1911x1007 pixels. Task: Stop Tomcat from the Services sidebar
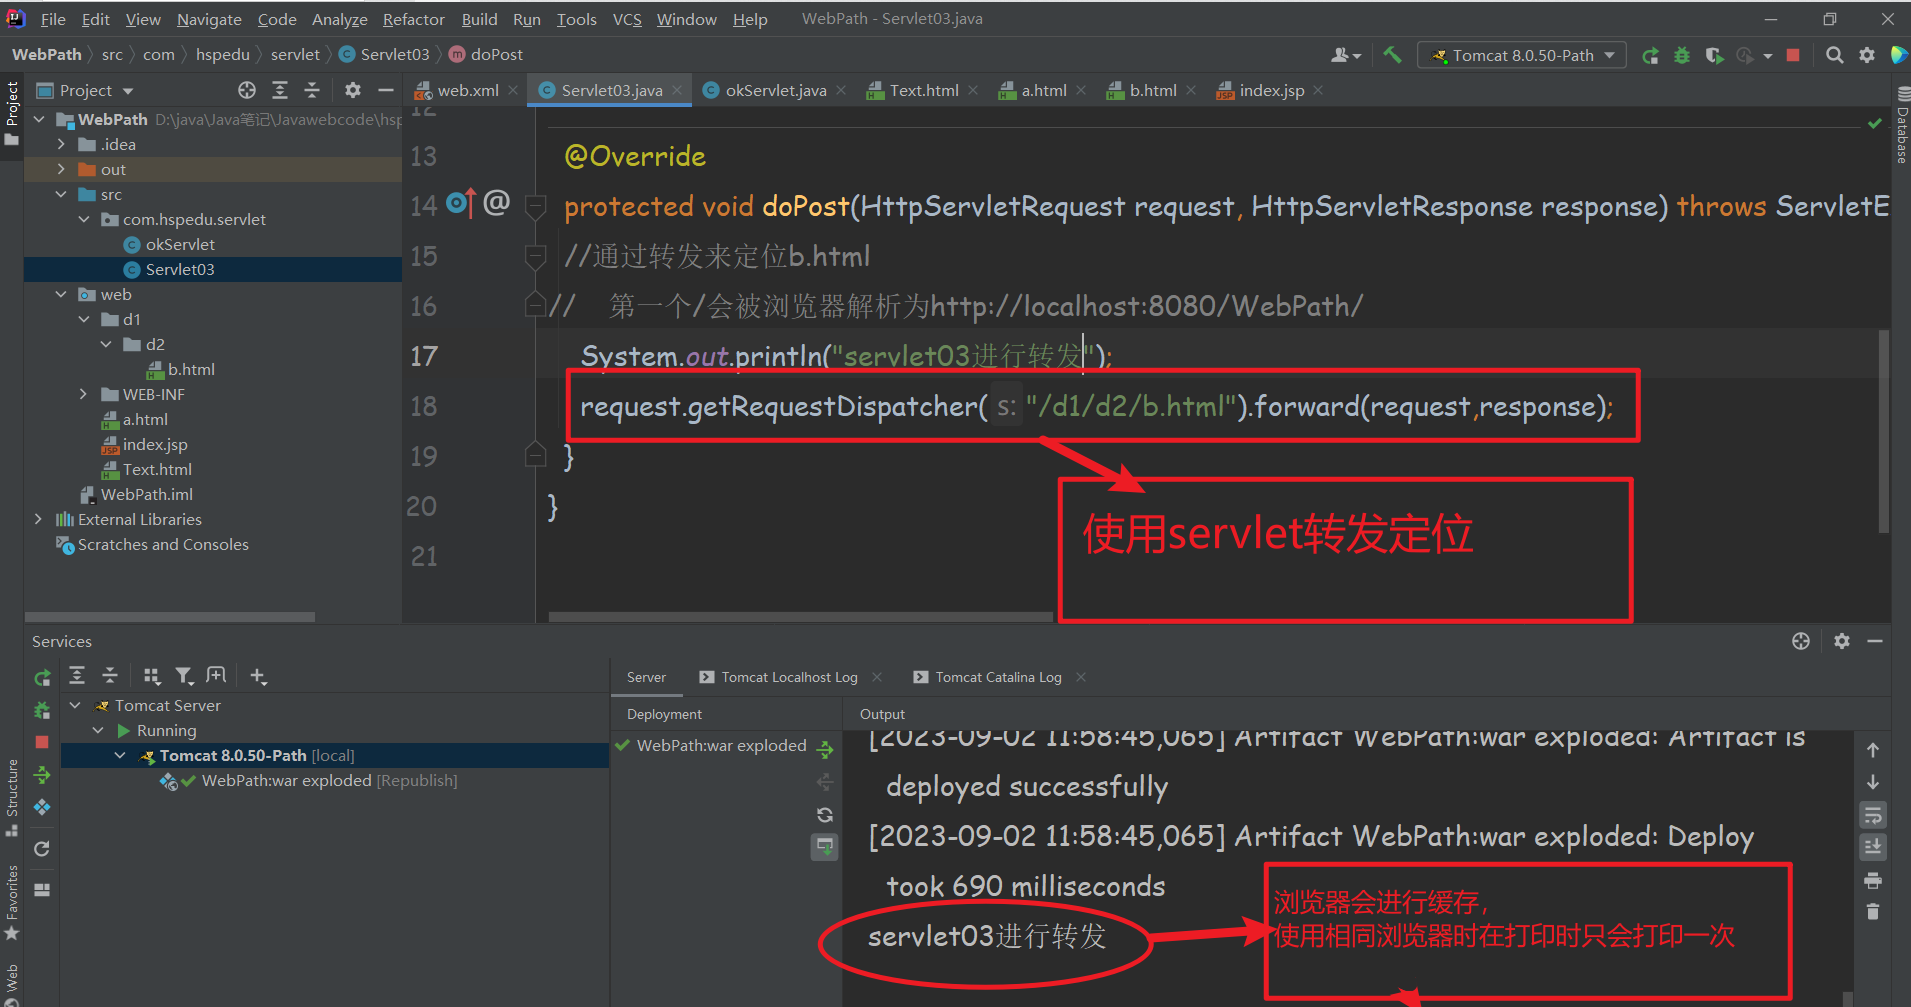42,742
